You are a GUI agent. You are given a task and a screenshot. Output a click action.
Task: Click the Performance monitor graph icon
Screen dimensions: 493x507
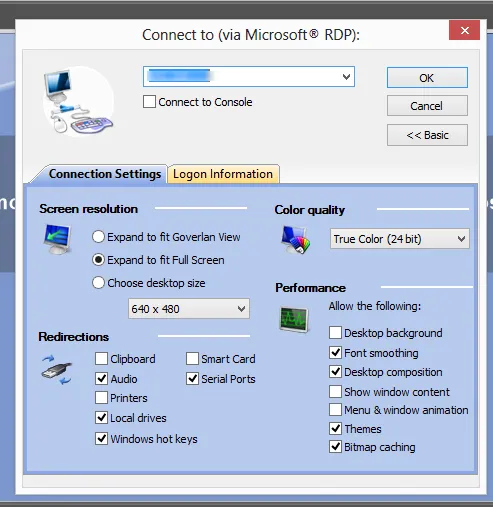[294, 319]
